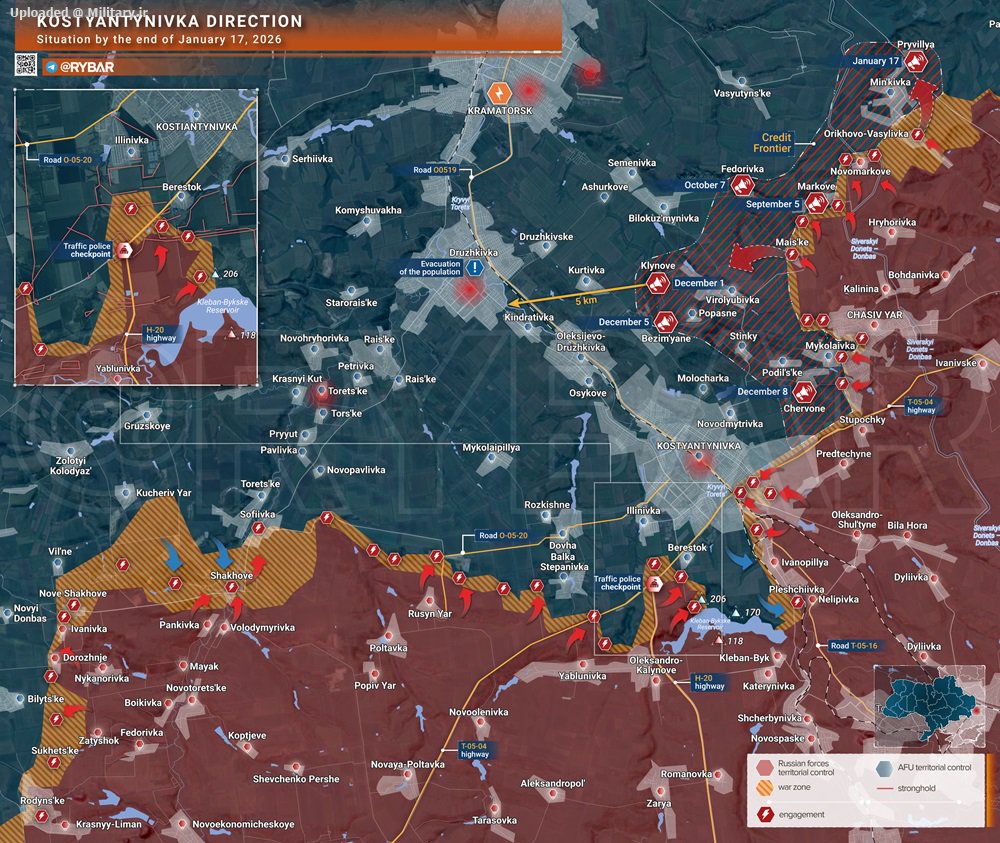
Task: Click the engagement icon left of Nelipivka
Action: pos(797,601)
